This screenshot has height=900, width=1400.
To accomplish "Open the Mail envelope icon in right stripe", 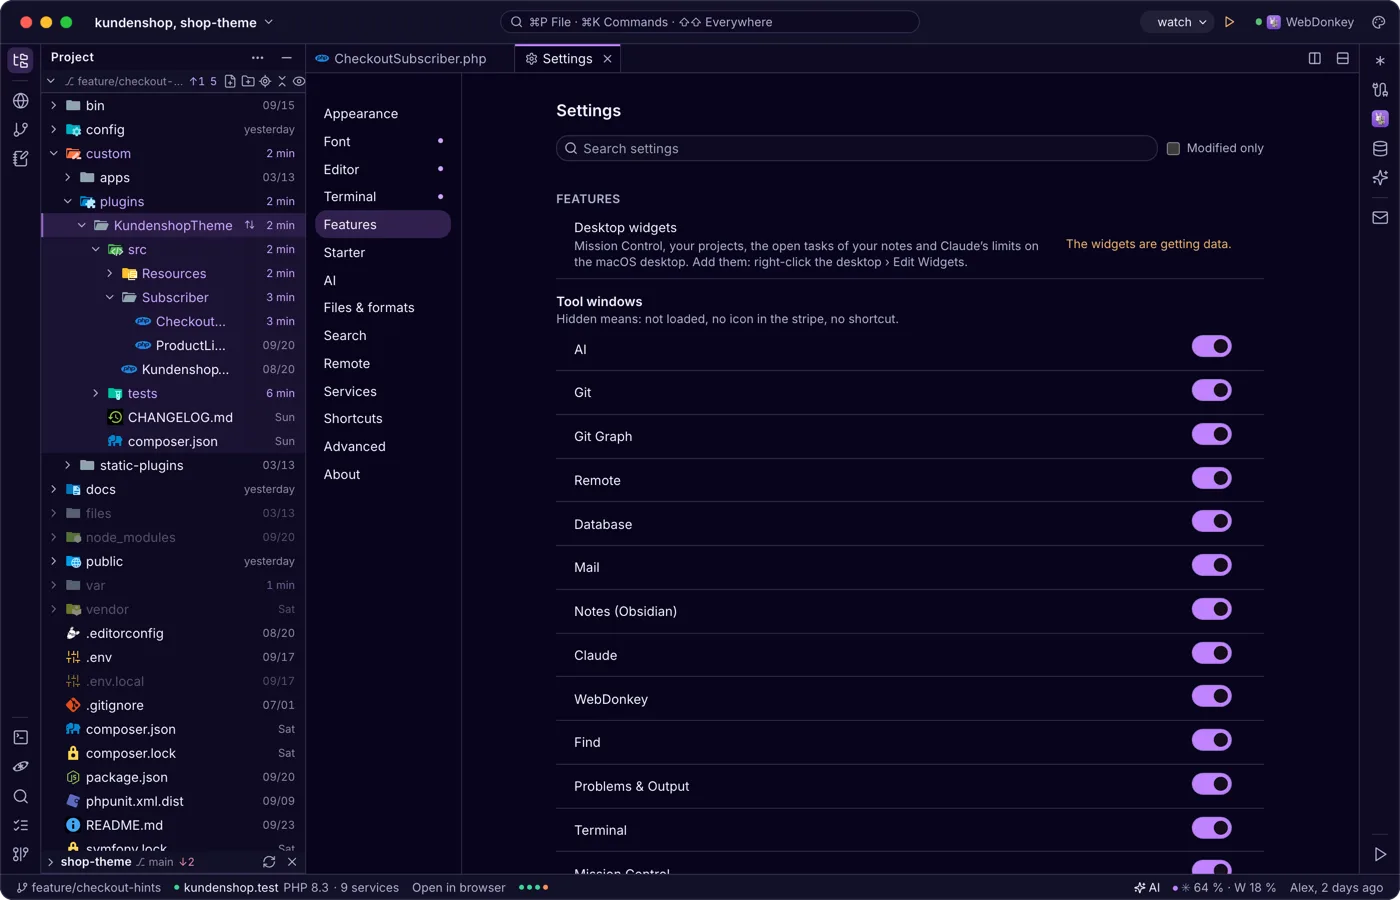I will coord(1380,218).
